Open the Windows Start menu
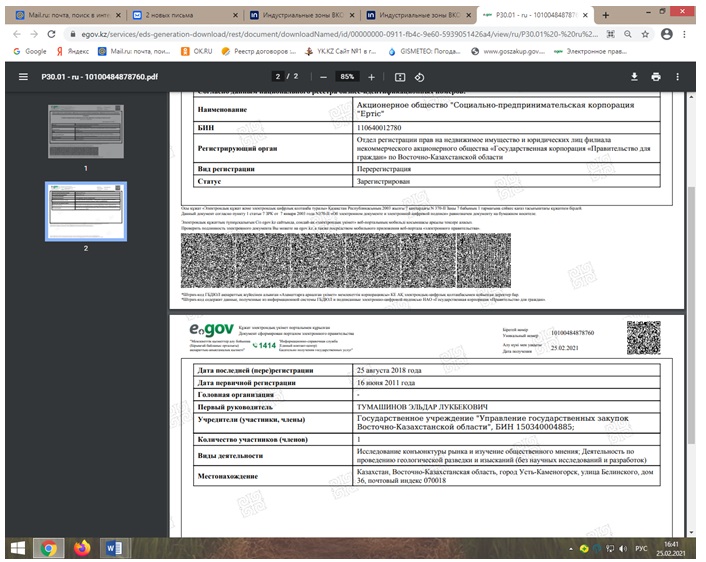Screen dimensions: 706x562 pos(18,548)
